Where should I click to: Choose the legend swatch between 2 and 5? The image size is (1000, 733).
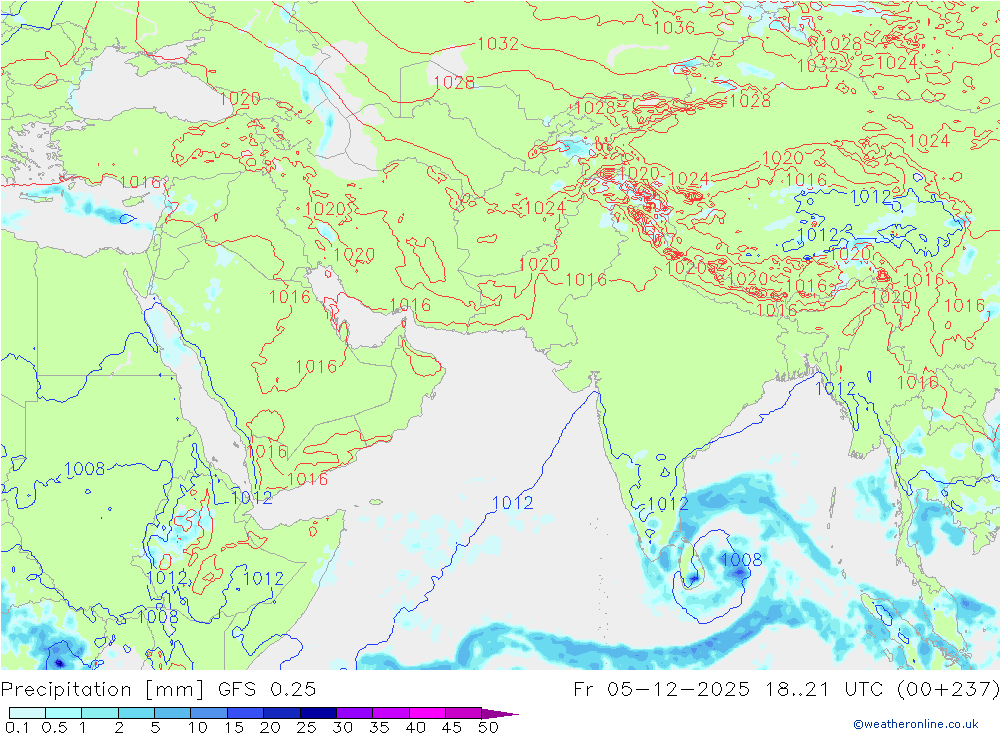[136, 713]
